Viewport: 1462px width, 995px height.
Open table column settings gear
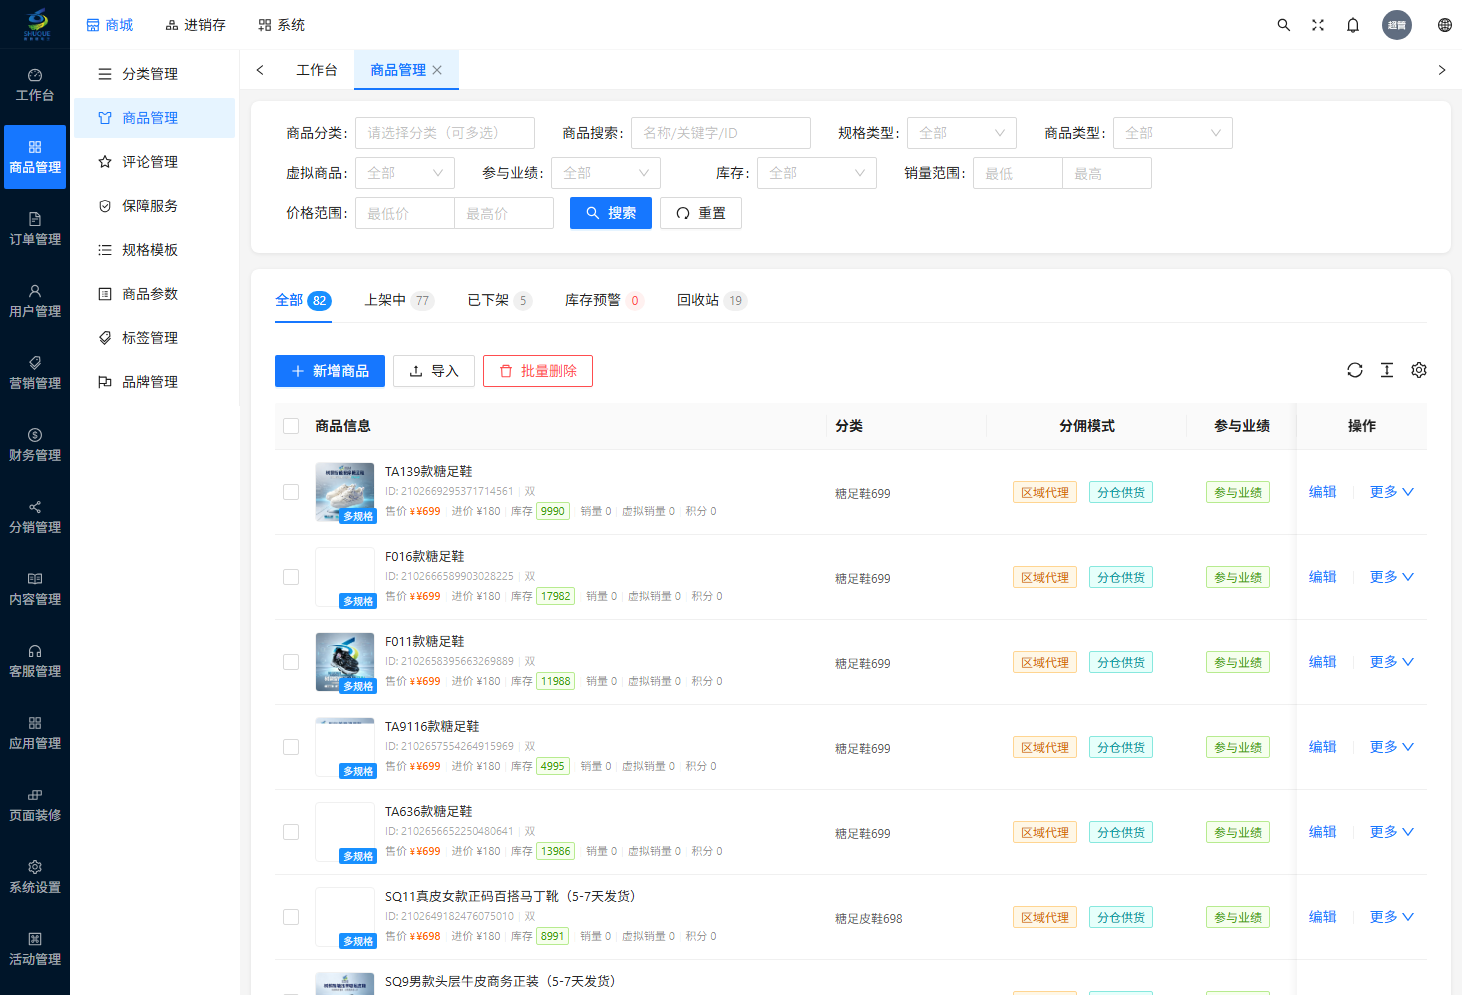click(1419, 370)
